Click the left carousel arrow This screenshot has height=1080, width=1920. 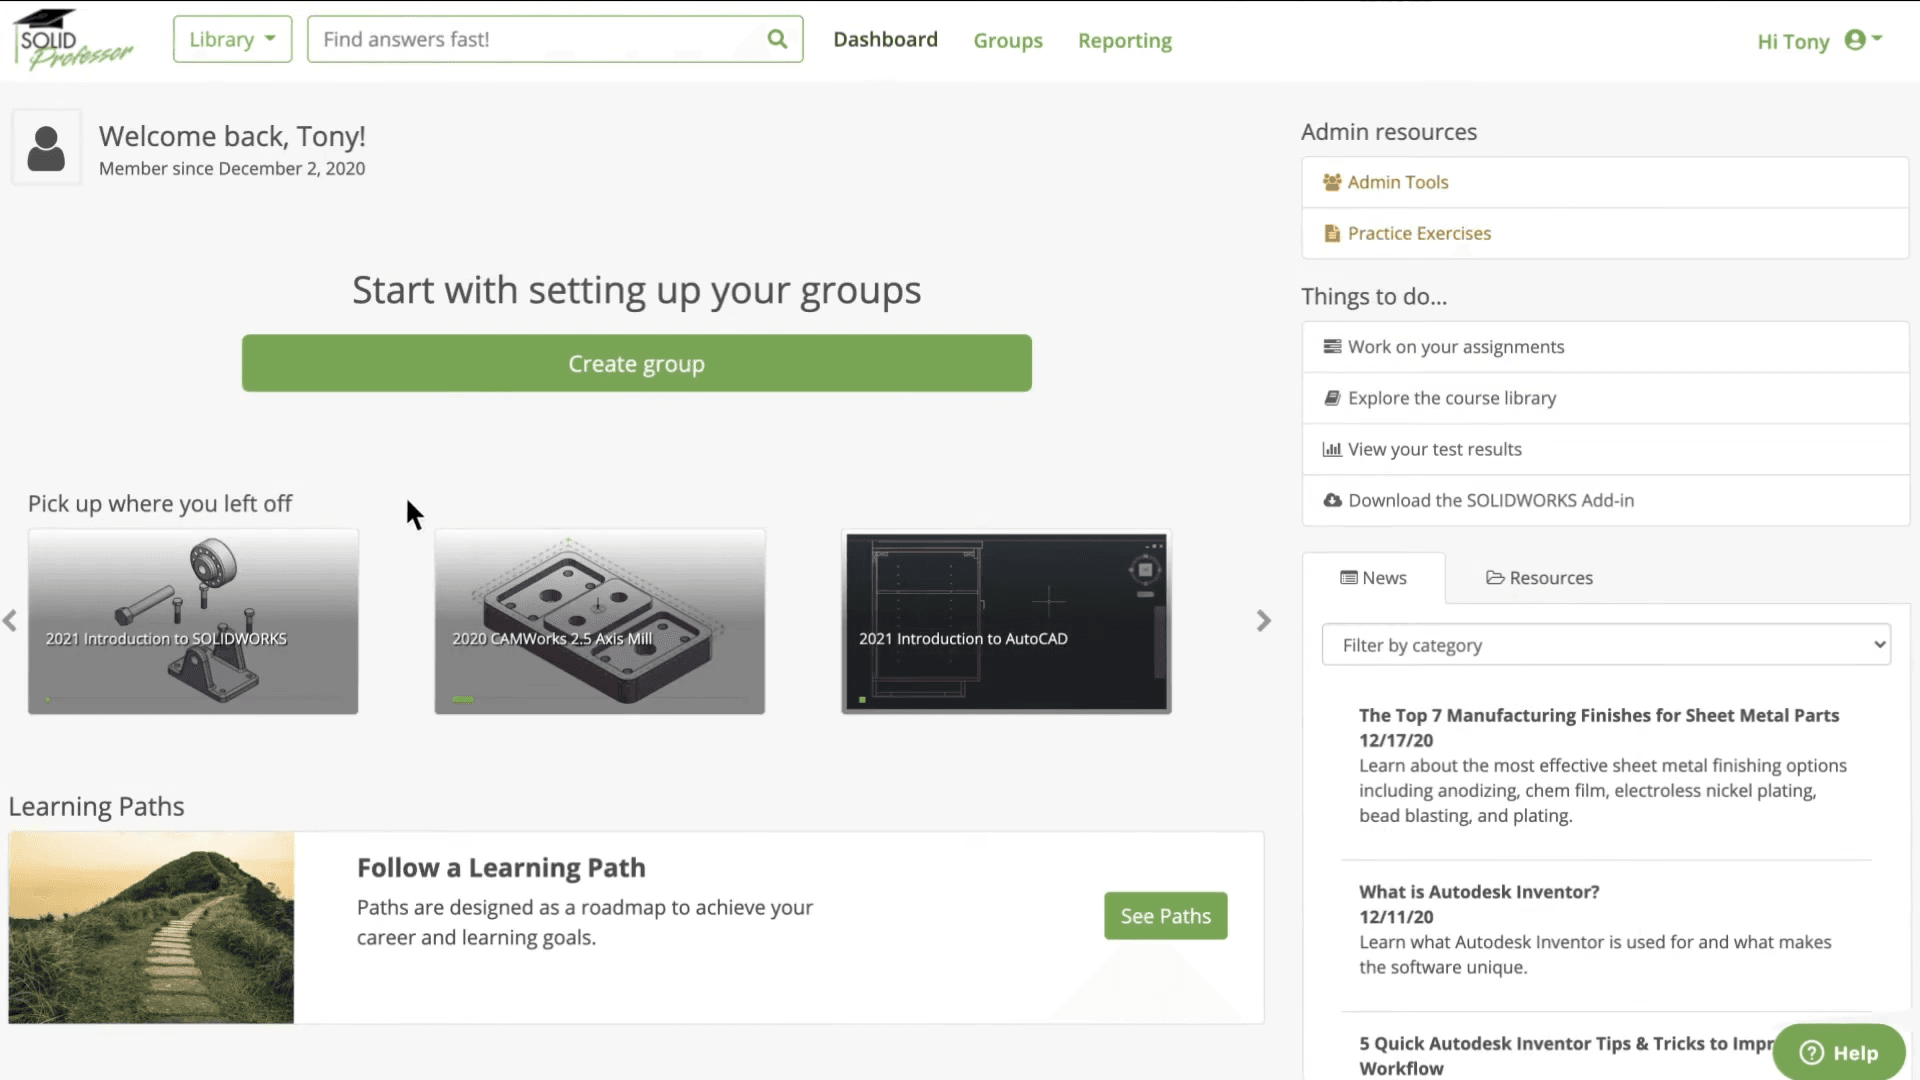click(10, 621)
